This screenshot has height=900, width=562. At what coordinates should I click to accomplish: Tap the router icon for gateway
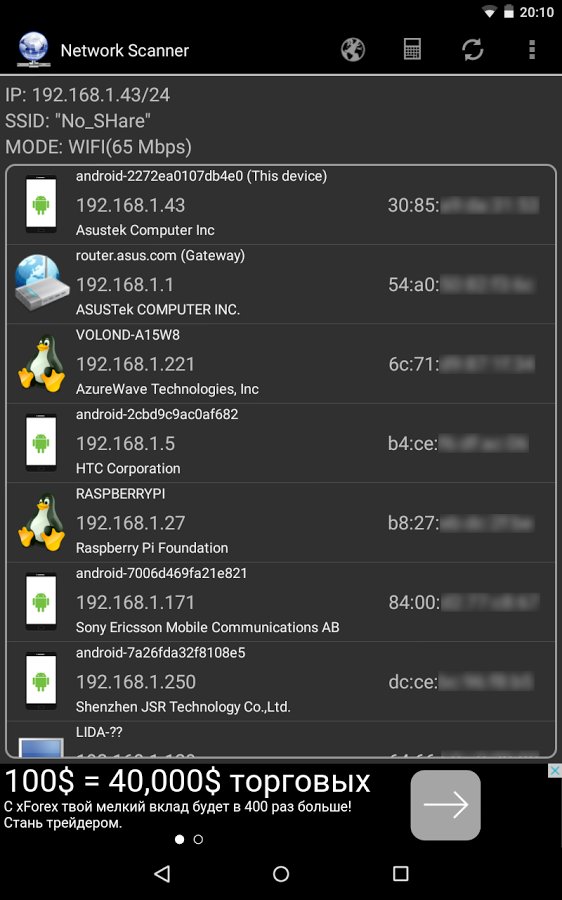[x=41, y=284]
